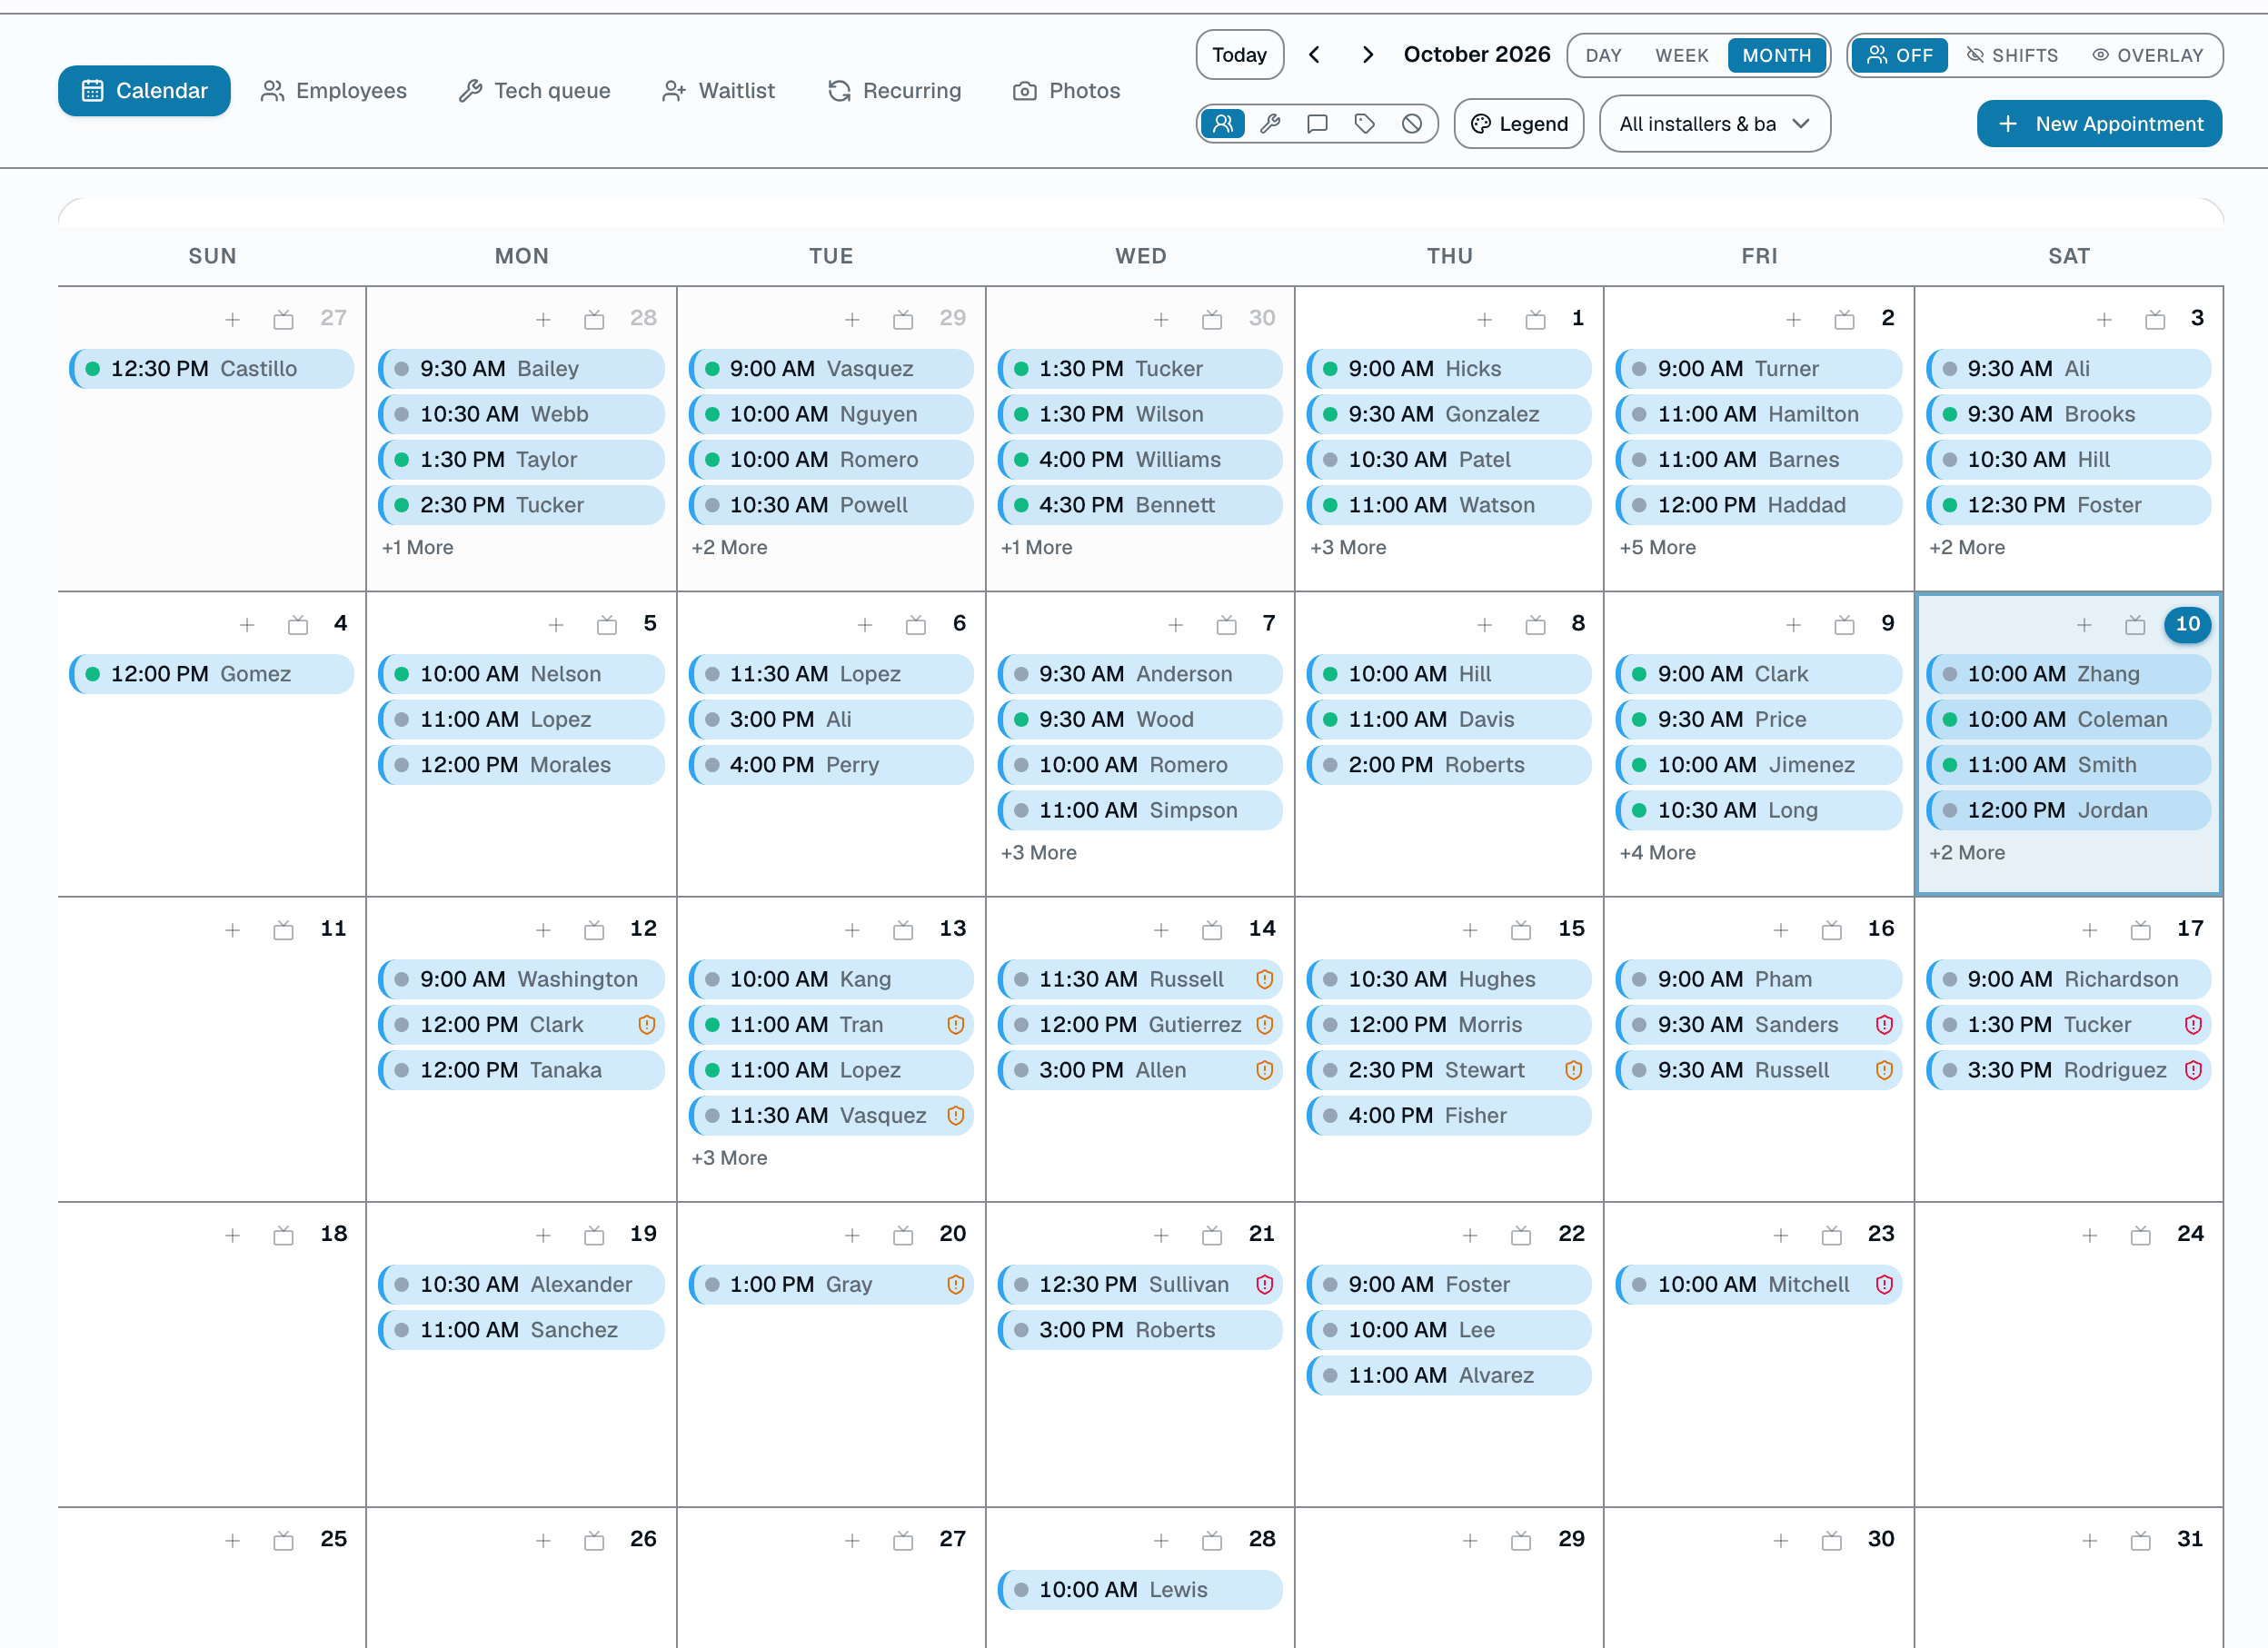The height and width of the screenshot is (1648, 2268).
Task: Click the New Appointment button
Action: click(x=2099, y=124)
